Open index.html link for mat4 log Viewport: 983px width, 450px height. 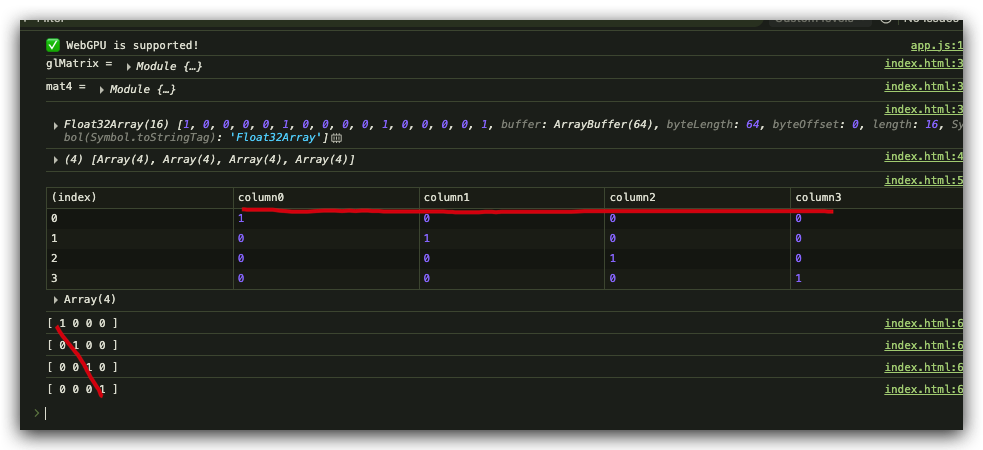coord(923,86)
